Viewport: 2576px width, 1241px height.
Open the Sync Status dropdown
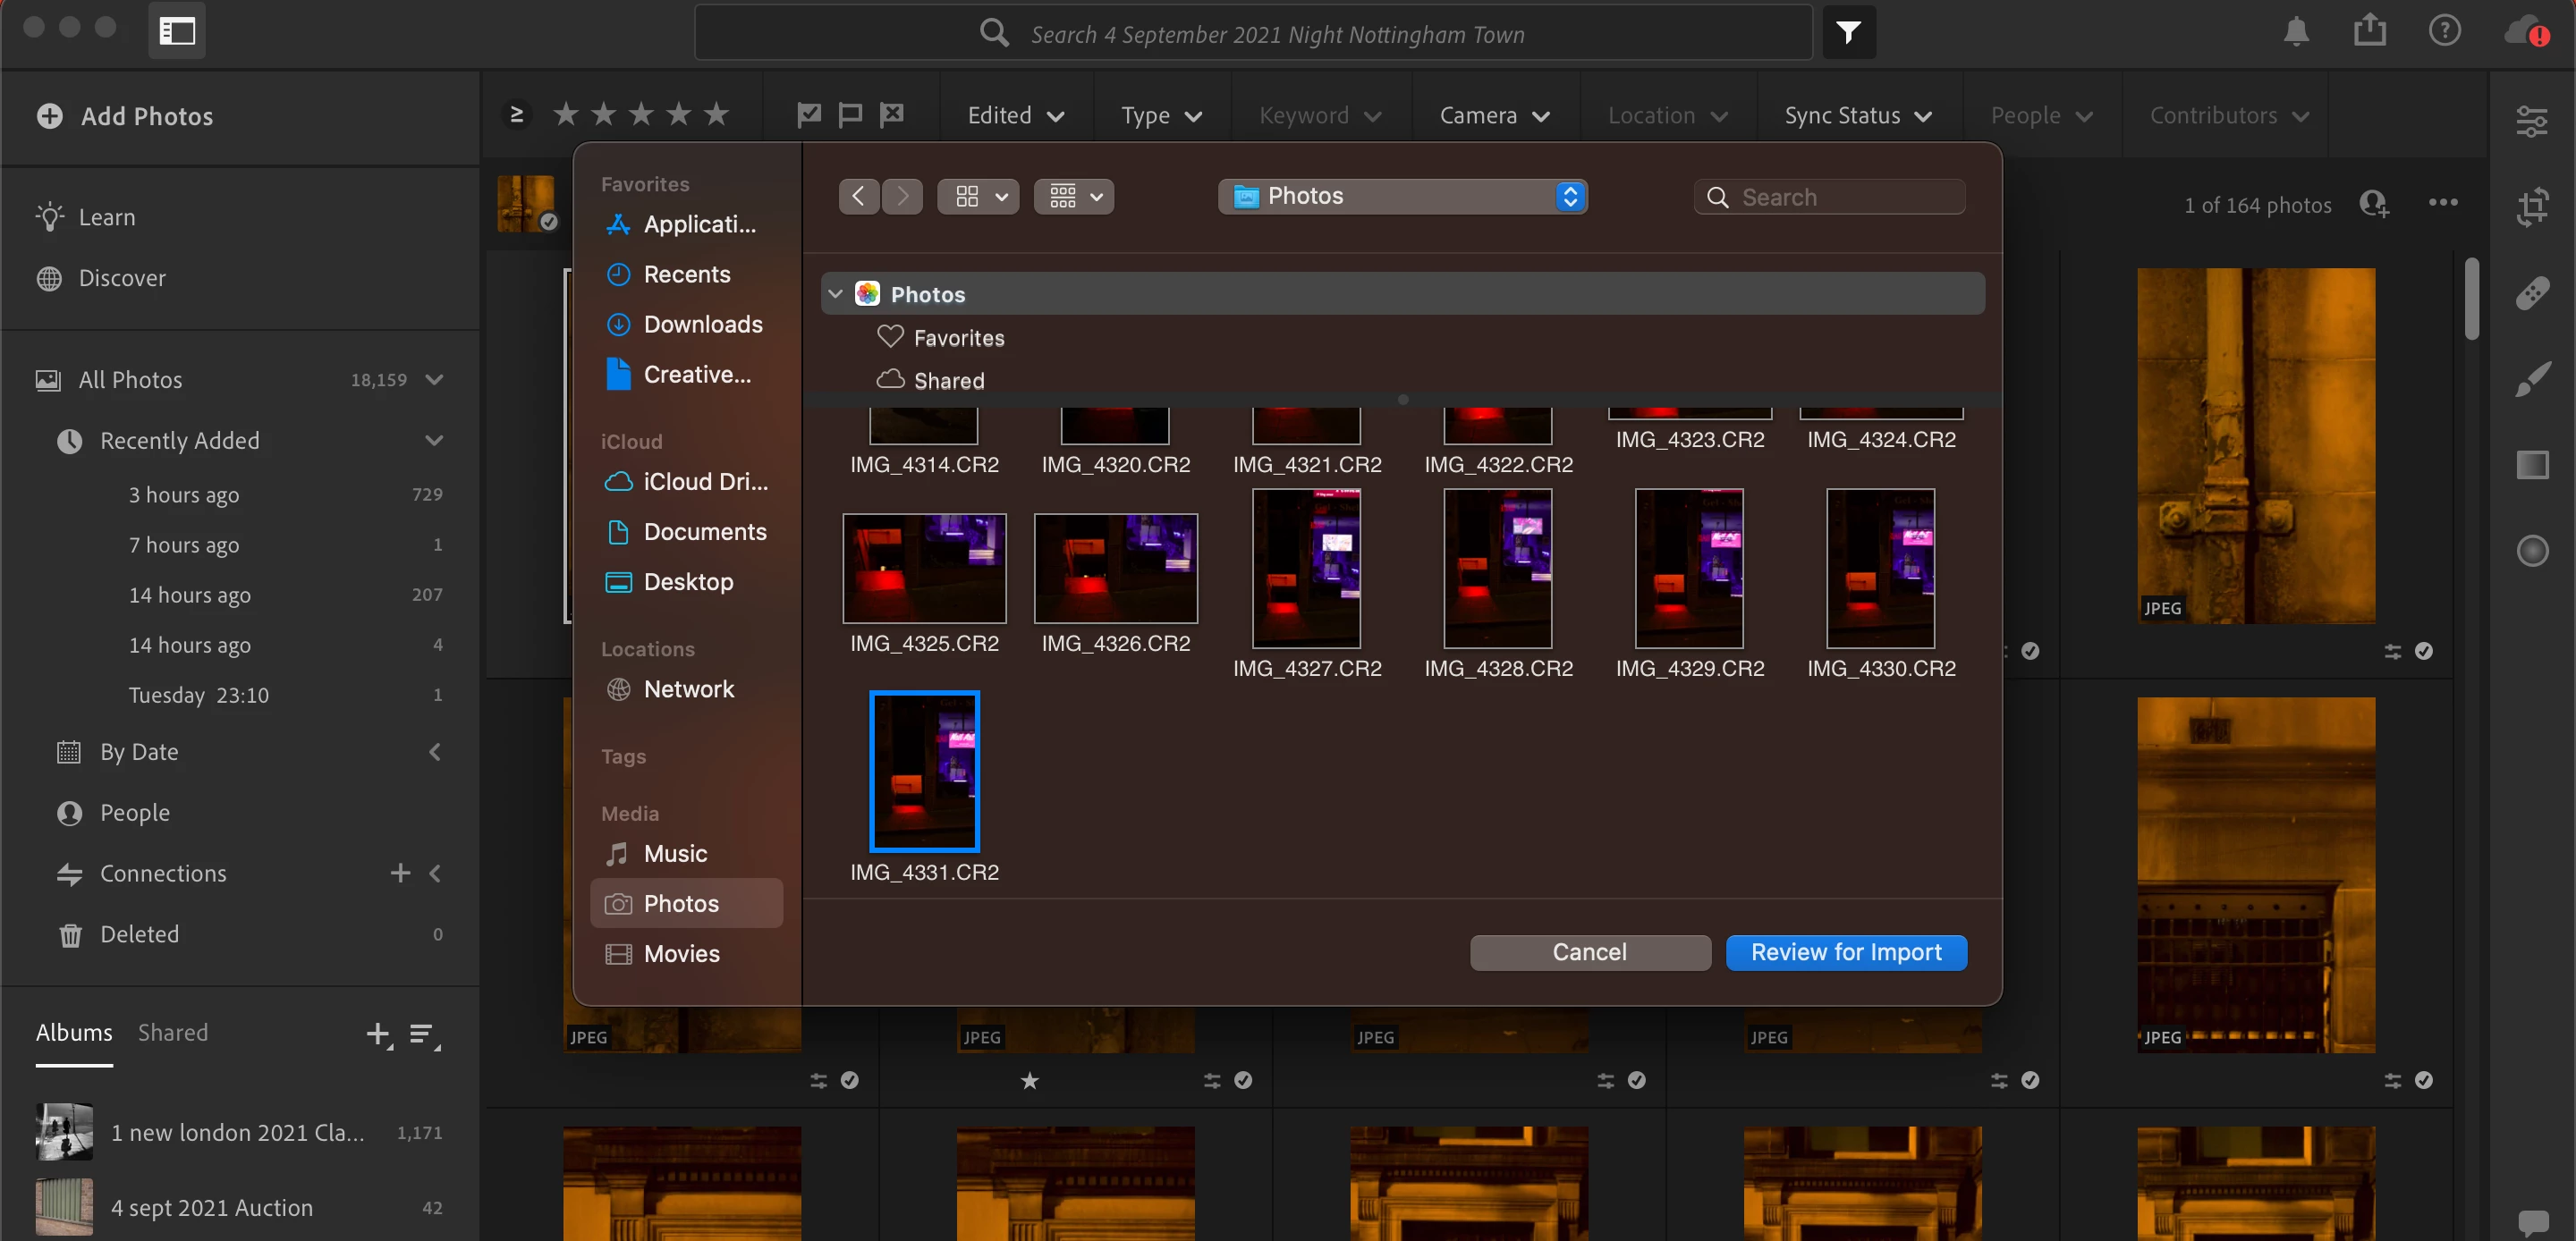click(x=1858, y=116)
